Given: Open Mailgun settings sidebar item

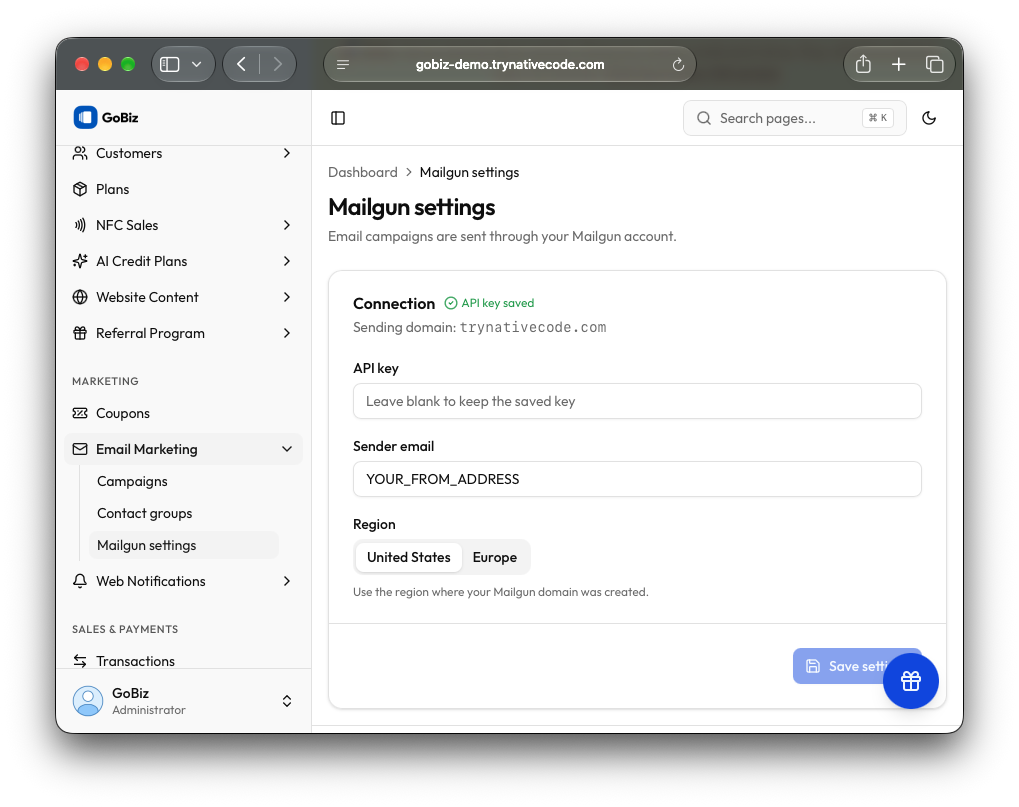Looking at the screenshot, I should point(184,545).
